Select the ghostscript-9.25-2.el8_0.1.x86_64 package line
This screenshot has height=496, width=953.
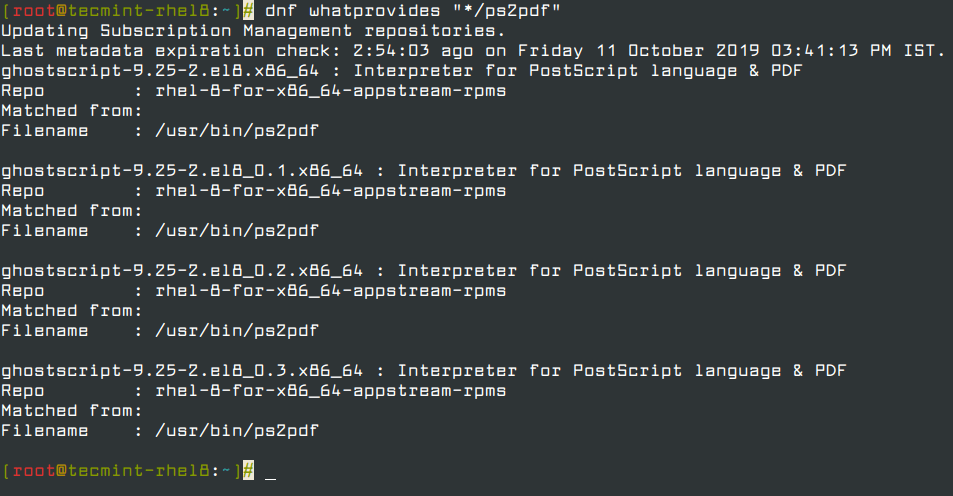pos(424,171)
